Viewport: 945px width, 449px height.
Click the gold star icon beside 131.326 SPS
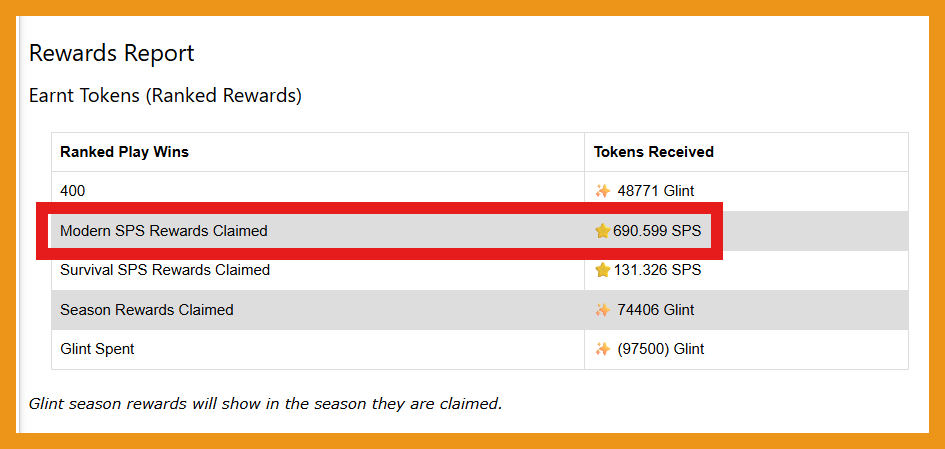pyautogui.click(x=603, y=270)
